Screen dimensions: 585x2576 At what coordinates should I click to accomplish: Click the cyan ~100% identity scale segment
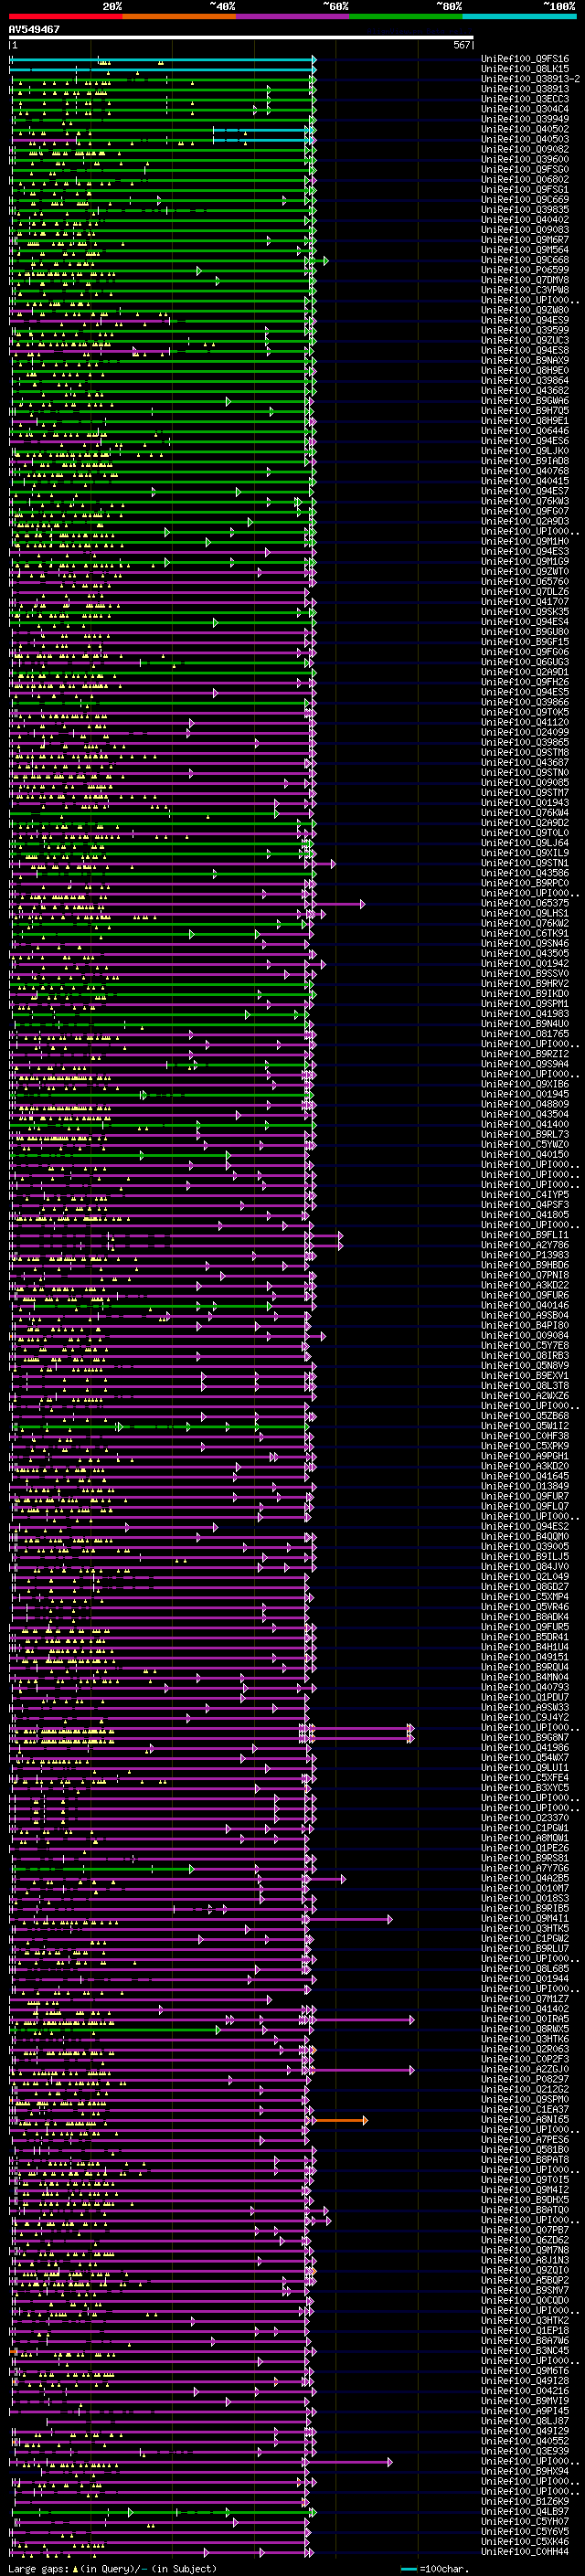click(519, 16)
